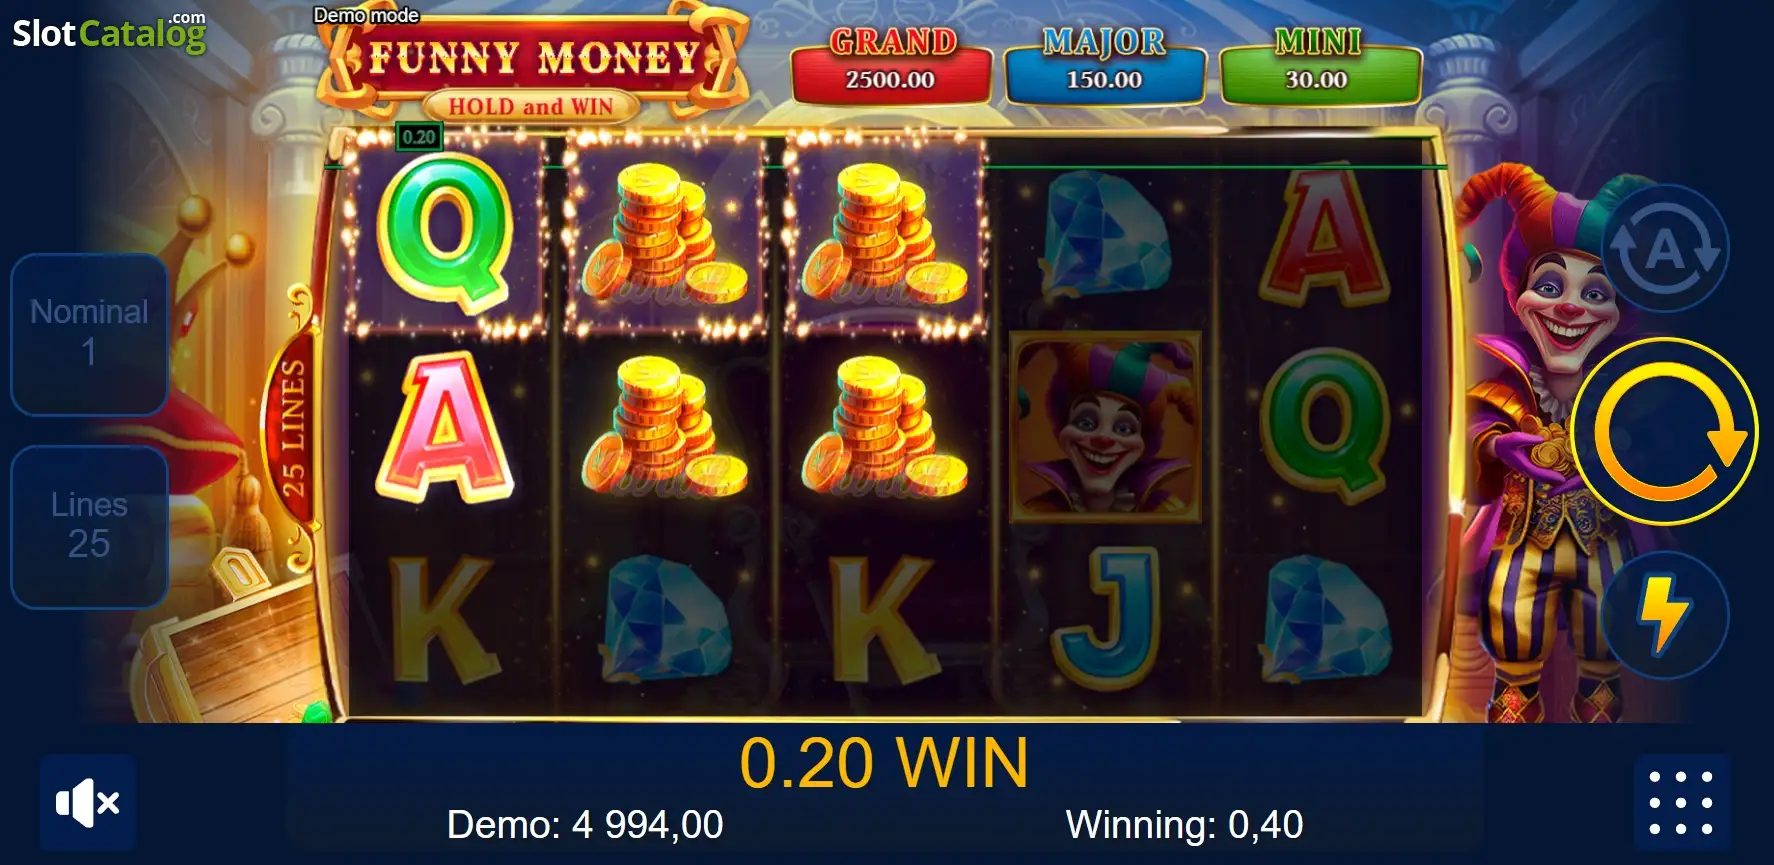Click the blue diamond on the fifth reel
Viewport: 1774px width, 865px height.
click(x=1325, y=617)
